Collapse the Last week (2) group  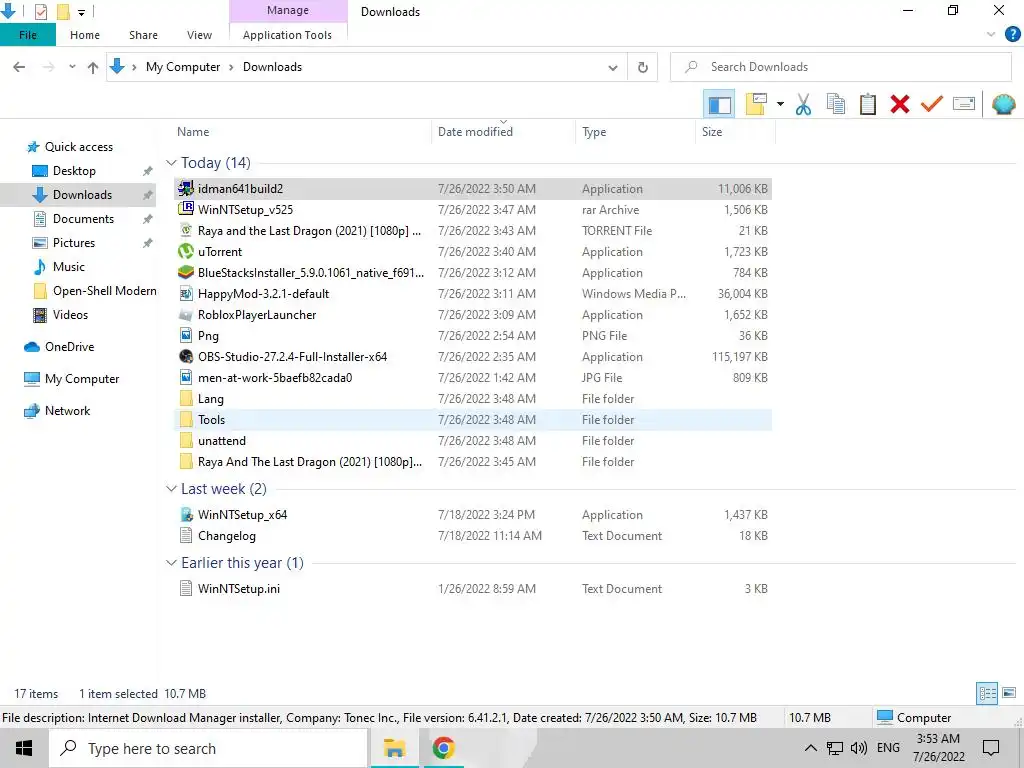tap(171, 488)
